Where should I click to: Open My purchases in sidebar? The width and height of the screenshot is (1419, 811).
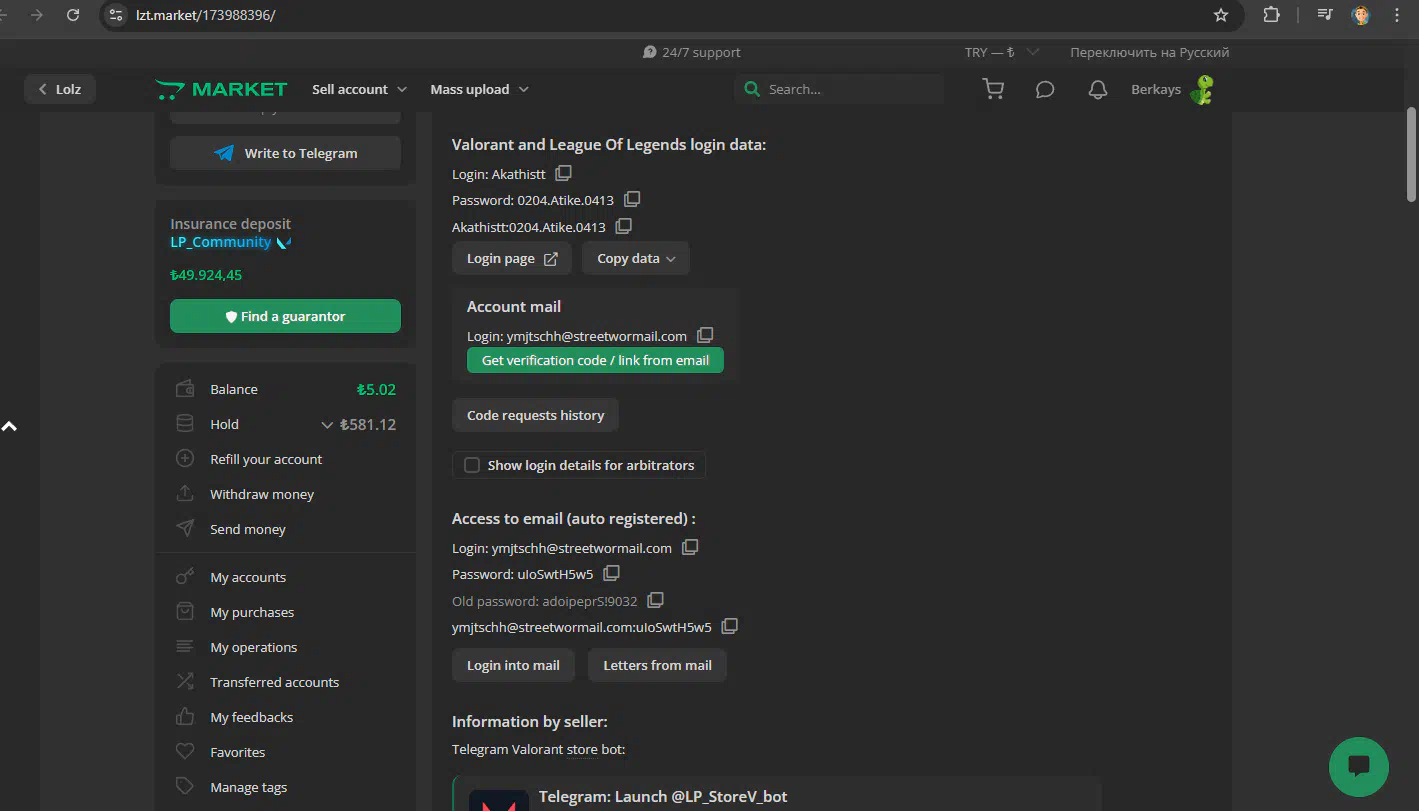pyautogui.click(x=252, y=612)
